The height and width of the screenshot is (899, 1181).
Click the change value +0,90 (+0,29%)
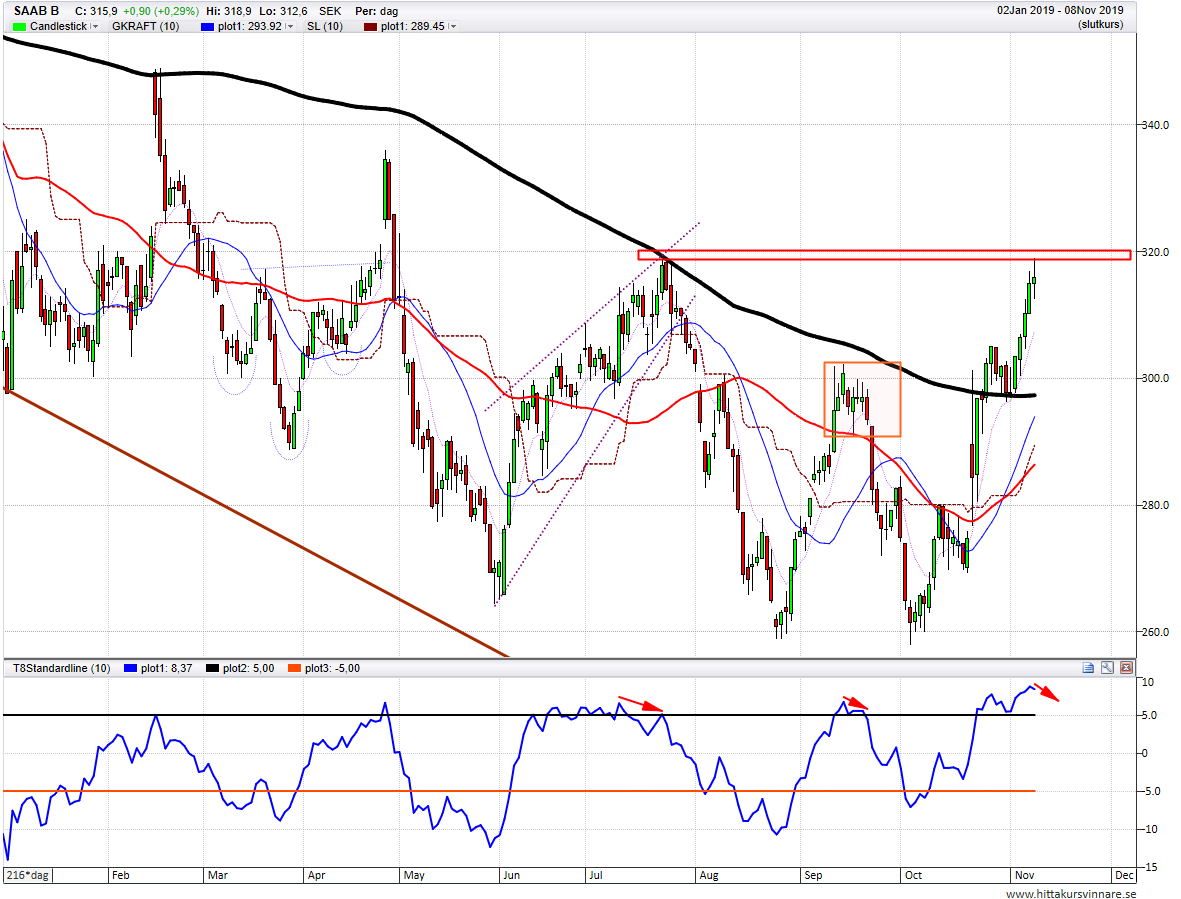(161, 11)
